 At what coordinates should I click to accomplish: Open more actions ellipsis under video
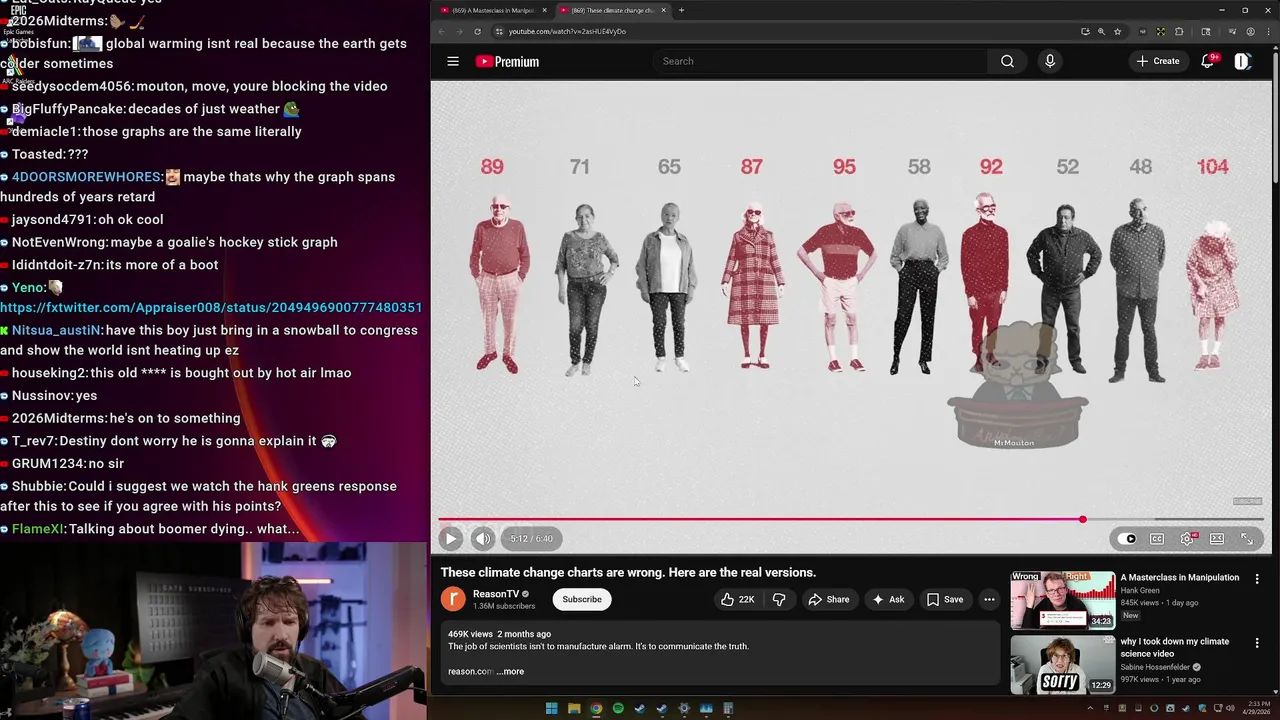coord(989,599)
